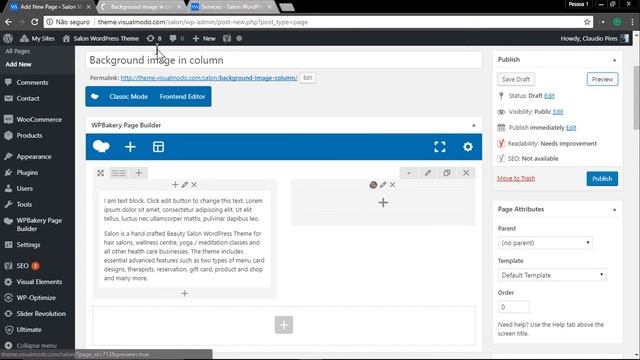640x360 pixels.
Task: Add new row with gray plus button
Action: click(284, 325)
